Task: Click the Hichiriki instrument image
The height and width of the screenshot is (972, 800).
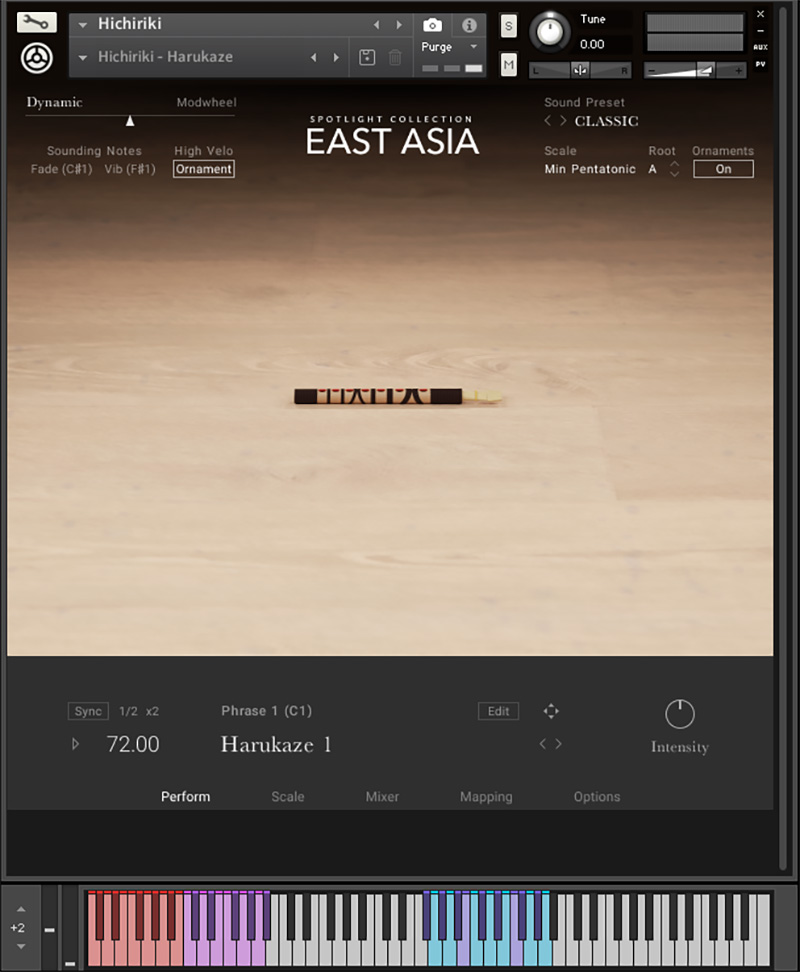Action: point(397,396)
